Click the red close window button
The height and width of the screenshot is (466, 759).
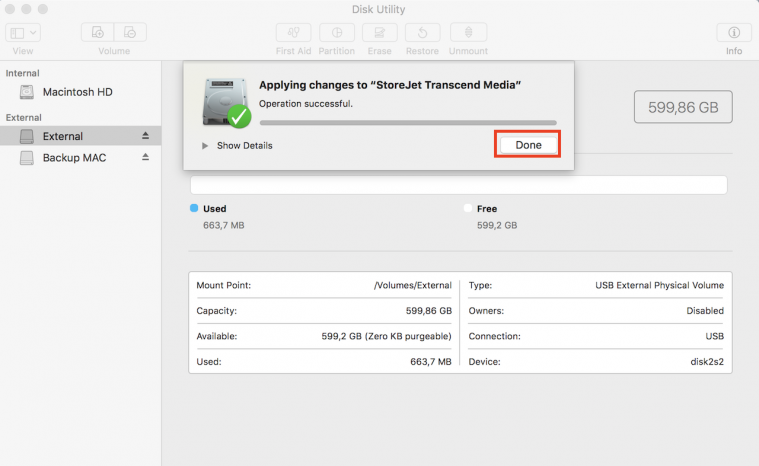click(x=10, y=9)
